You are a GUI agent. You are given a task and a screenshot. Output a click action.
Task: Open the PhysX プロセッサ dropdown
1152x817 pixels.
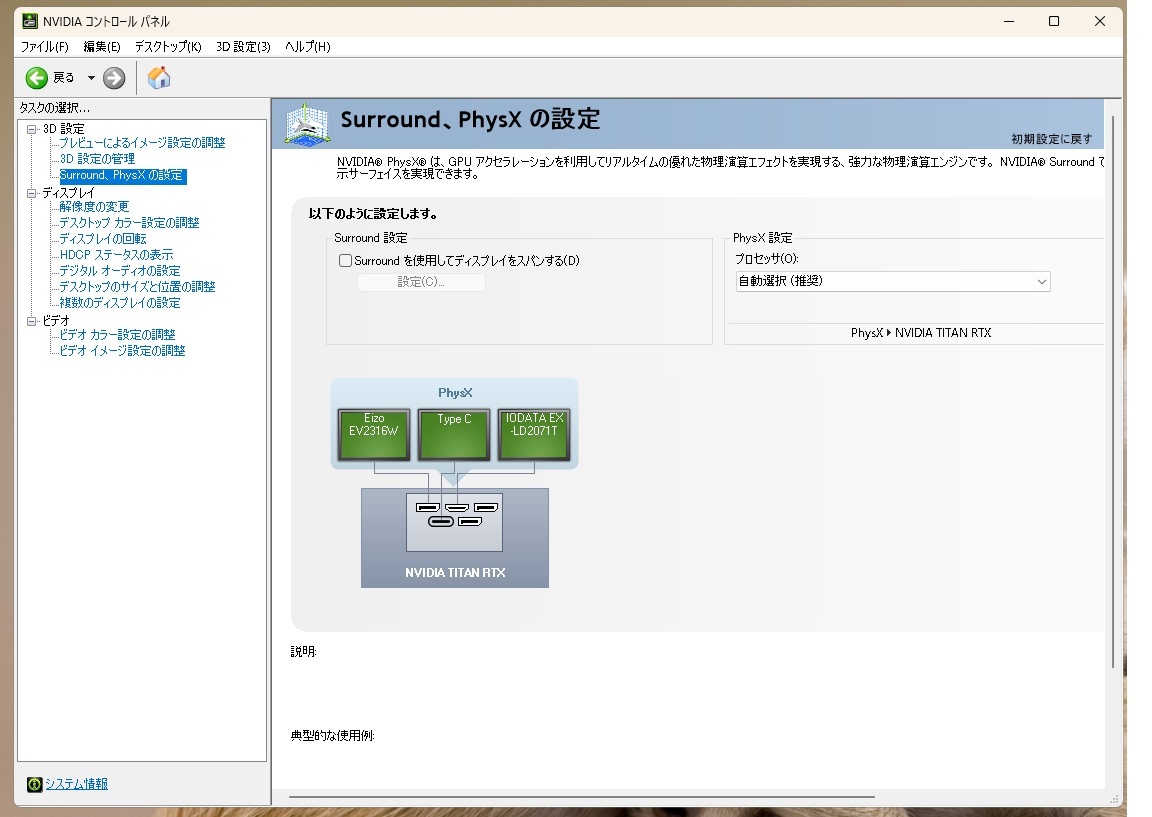[x=893, y=281]
